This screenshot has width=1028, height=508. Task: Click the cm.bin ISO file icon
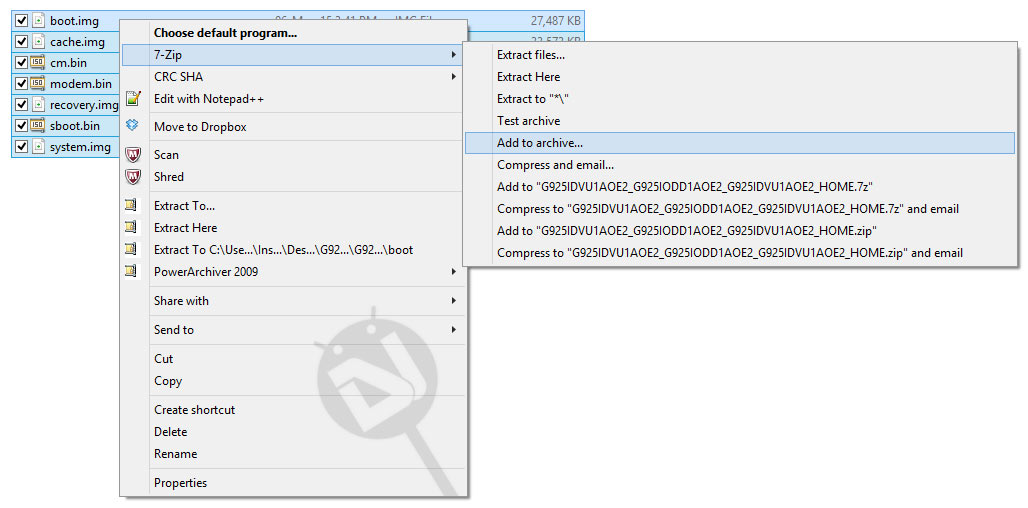(x=39, y=63)
